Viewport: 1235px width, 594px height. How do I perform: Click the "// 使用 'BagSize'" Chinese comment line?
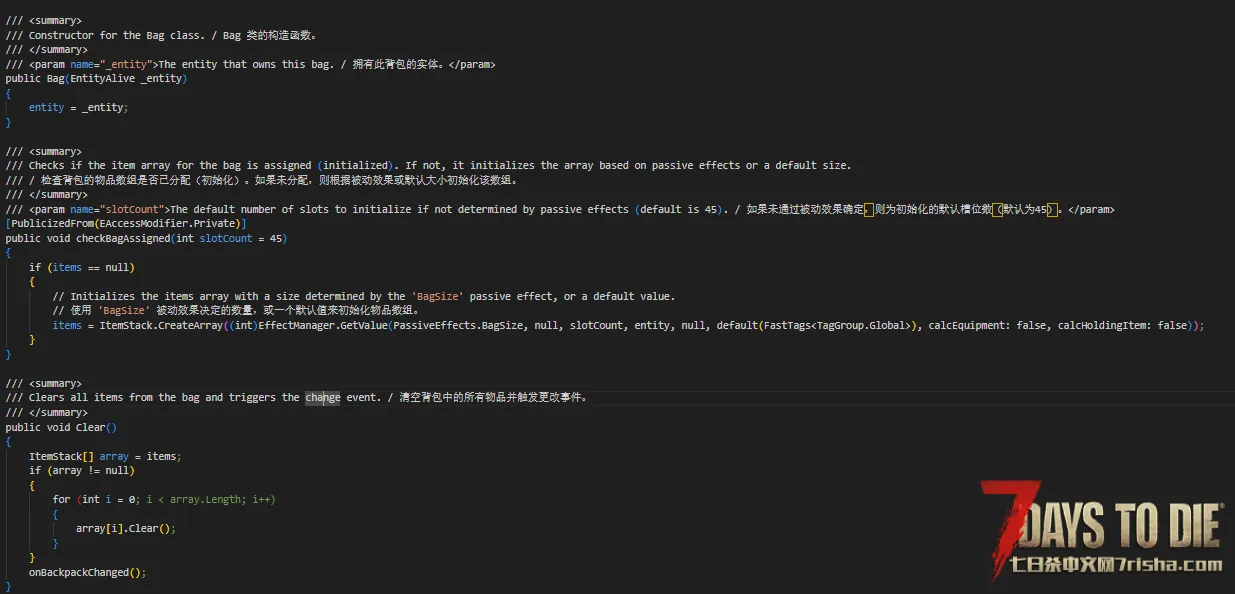pos(236,310)
